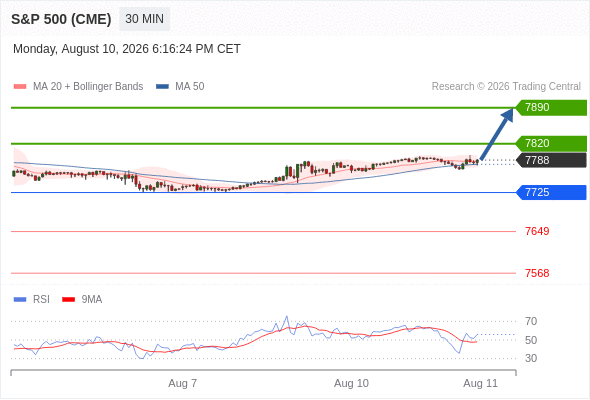Click the blue upward forecast arrow

497,134
